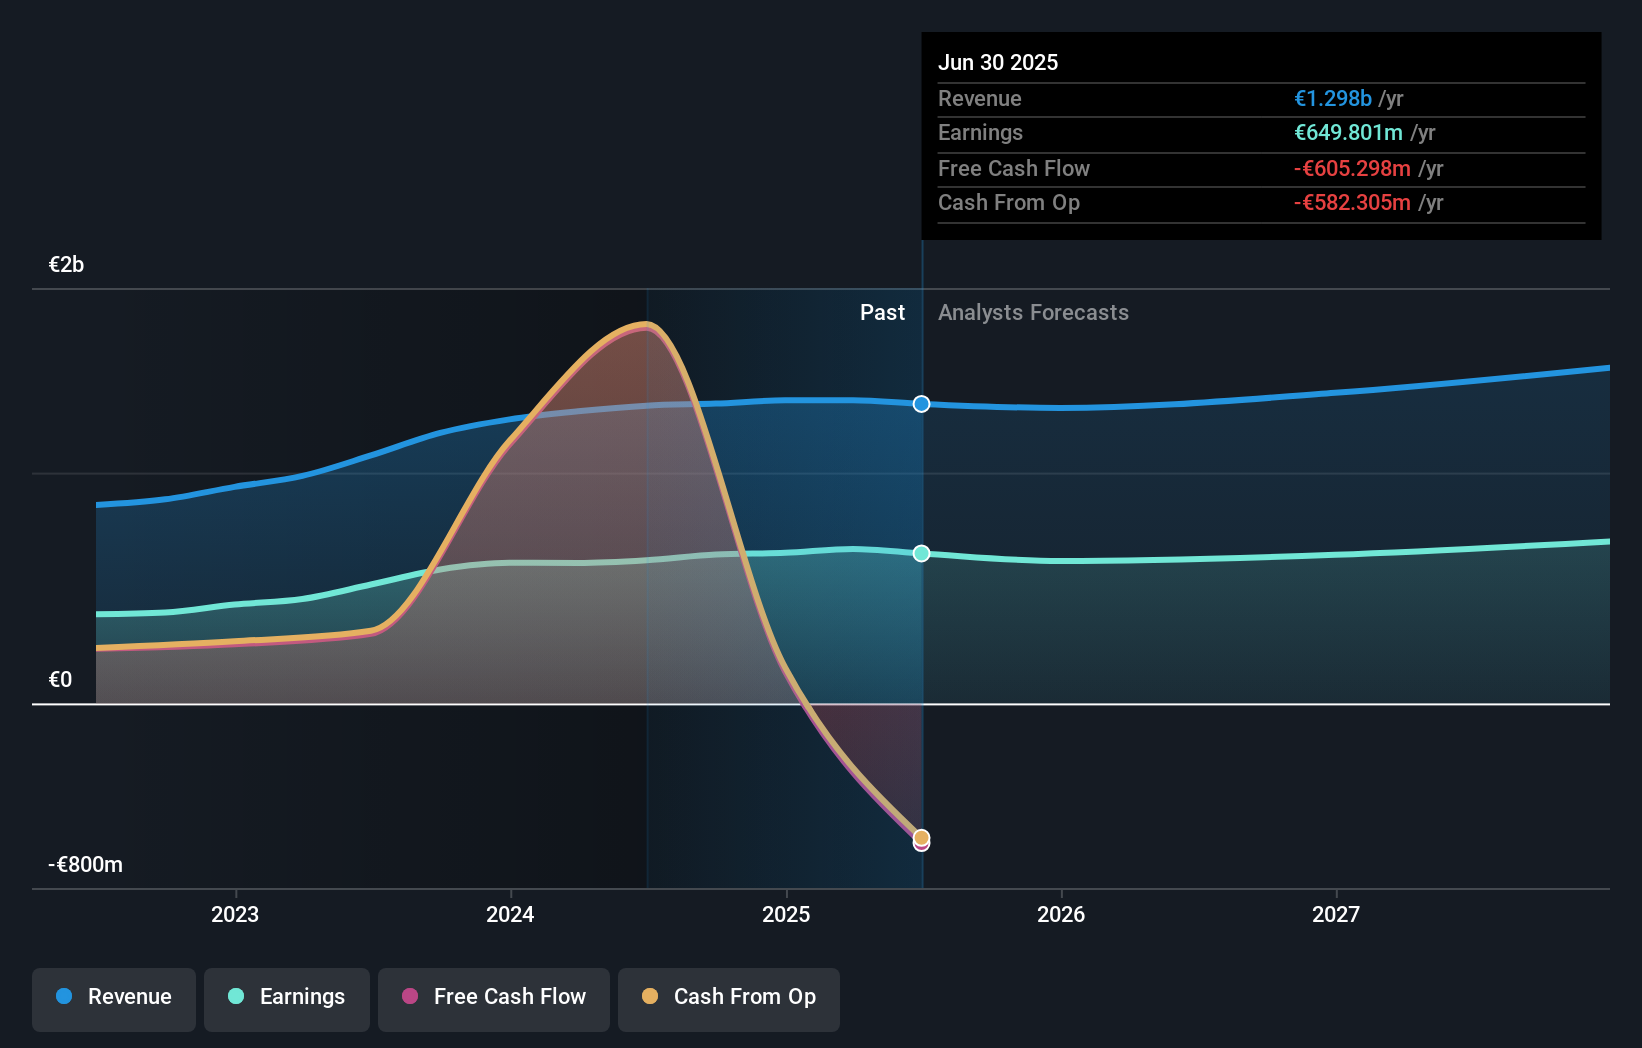The image size is (1642, 1048).
Task: Toggle the Revenue legend item
Action: (114, 999)
